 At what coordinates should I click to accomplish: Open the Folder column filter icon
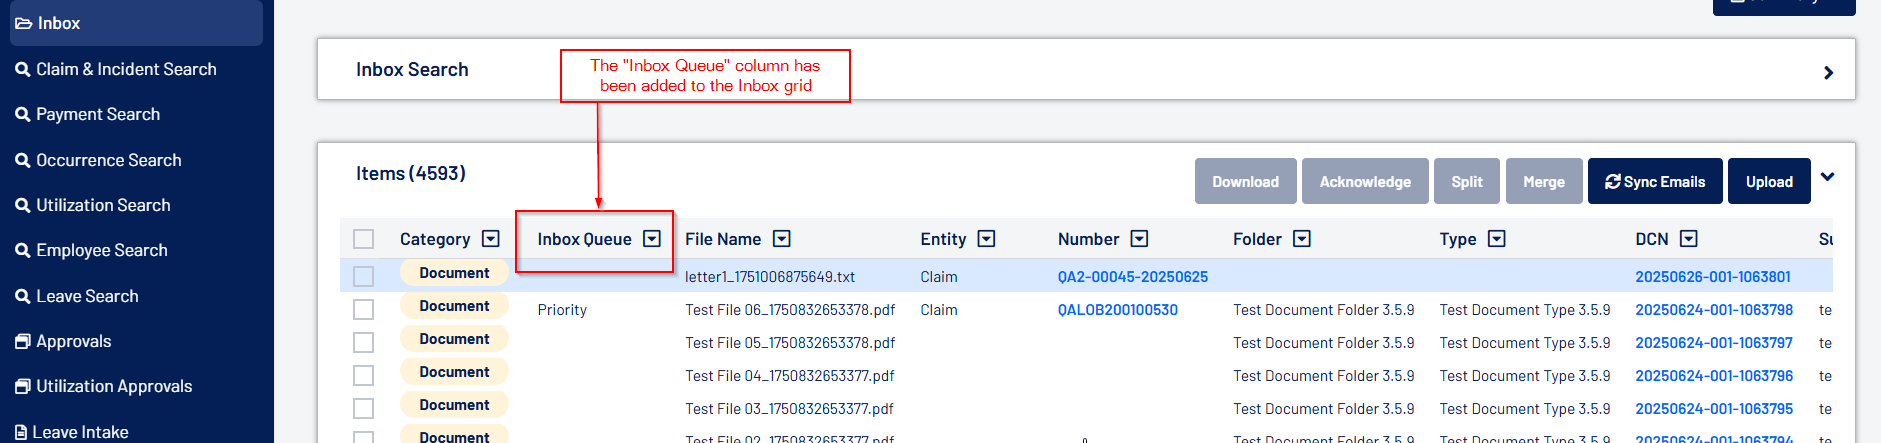point(1301,239)
